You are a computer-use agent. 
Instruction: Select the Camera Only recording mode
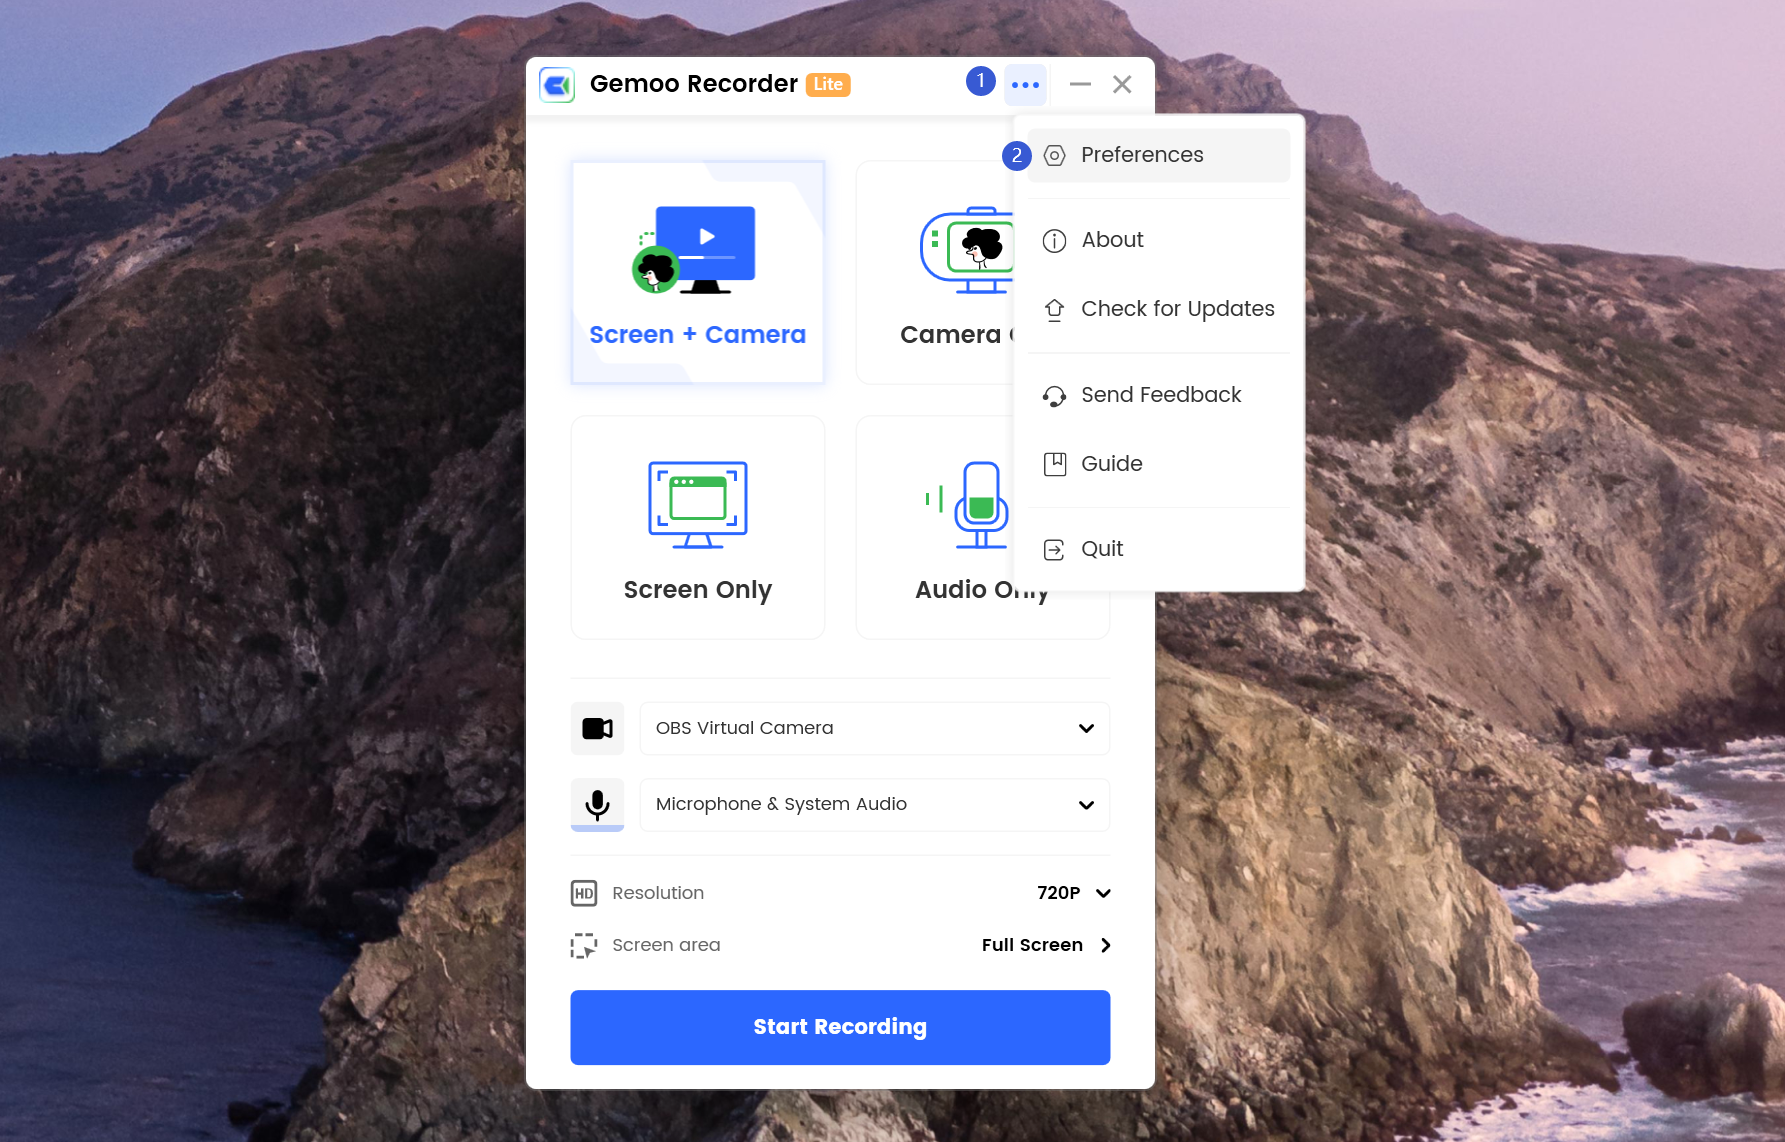click(935, 272)
